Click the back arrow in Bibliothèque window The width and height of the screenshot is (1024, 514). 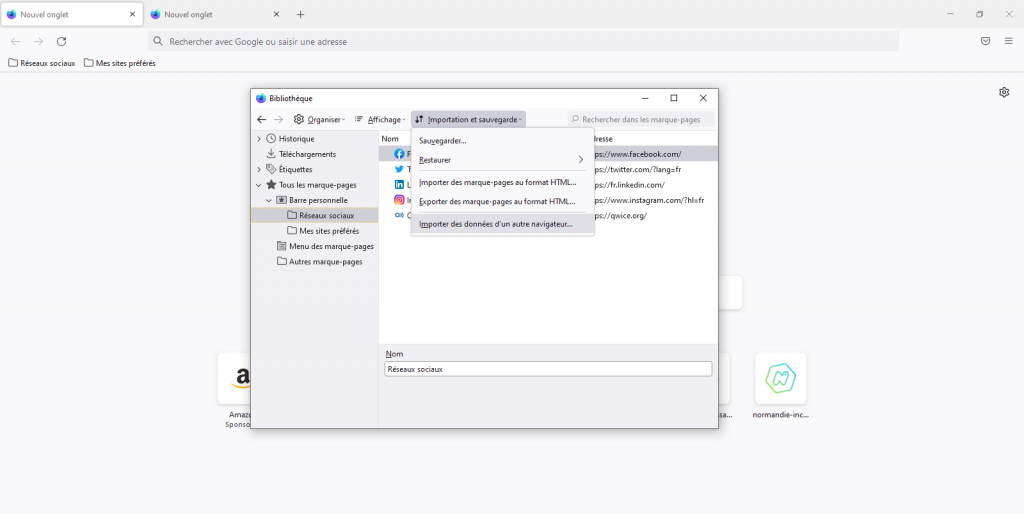point(262,119)
